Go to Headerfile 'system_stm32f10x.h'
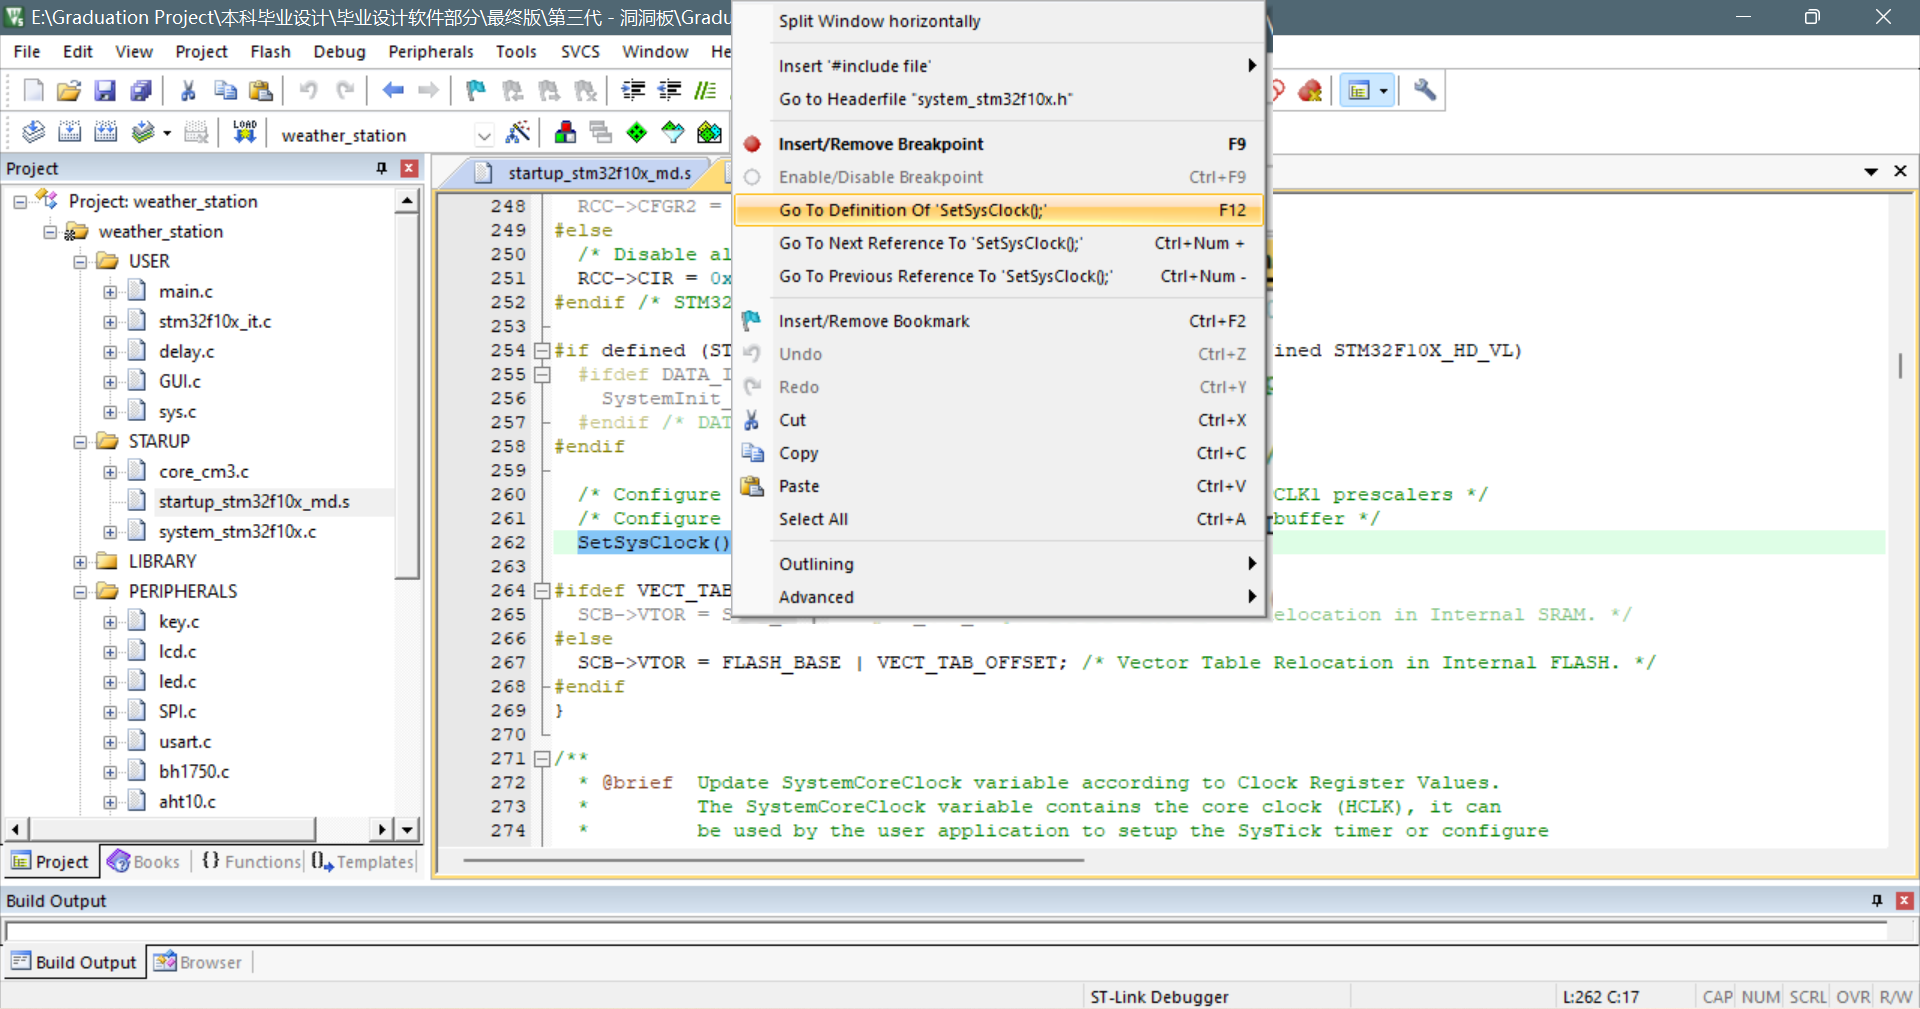 click(925, 99)
